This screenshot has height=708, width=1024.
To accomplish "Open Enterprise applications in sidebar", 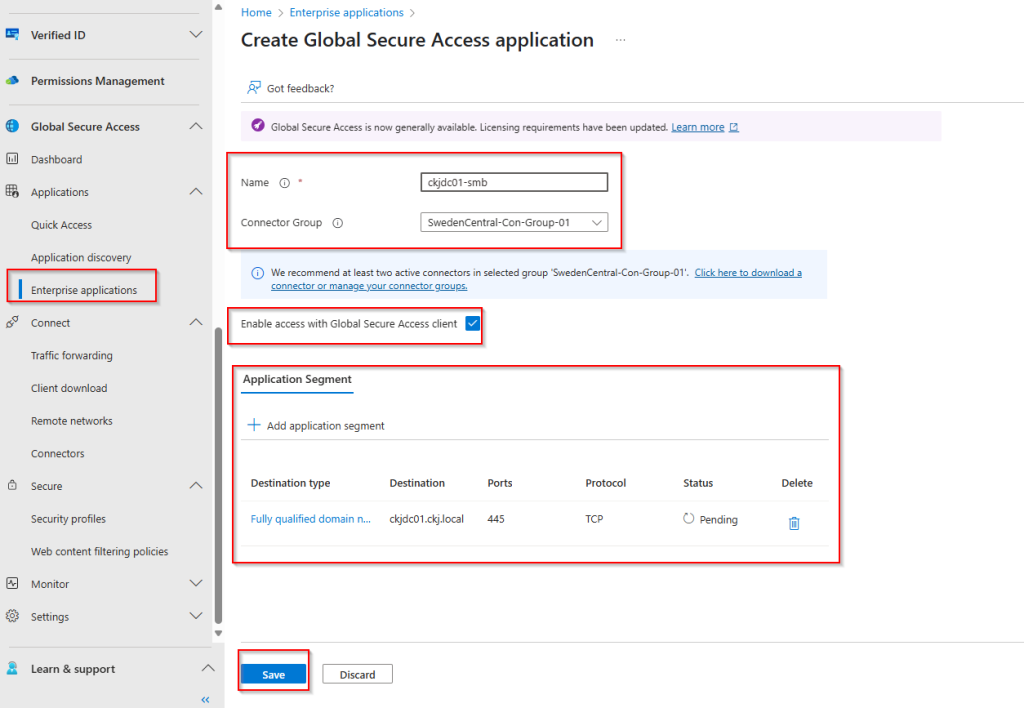I will (84, 290).
